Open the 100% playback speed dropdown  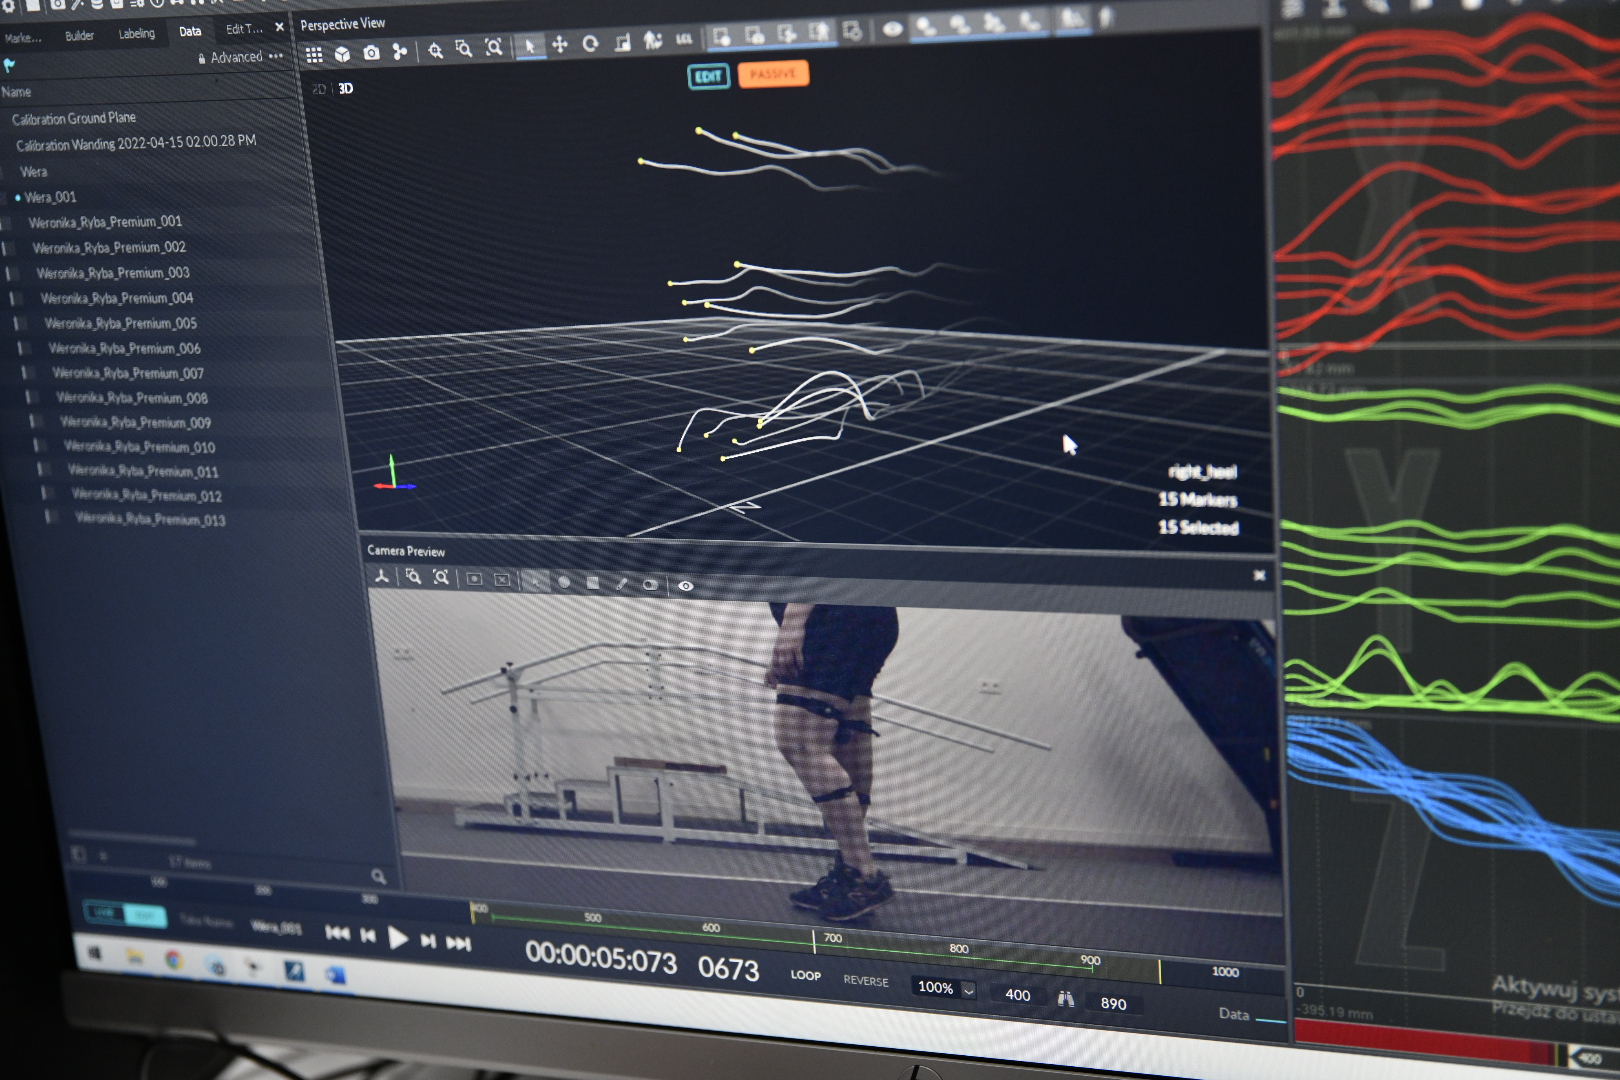[x=945, y=988]
